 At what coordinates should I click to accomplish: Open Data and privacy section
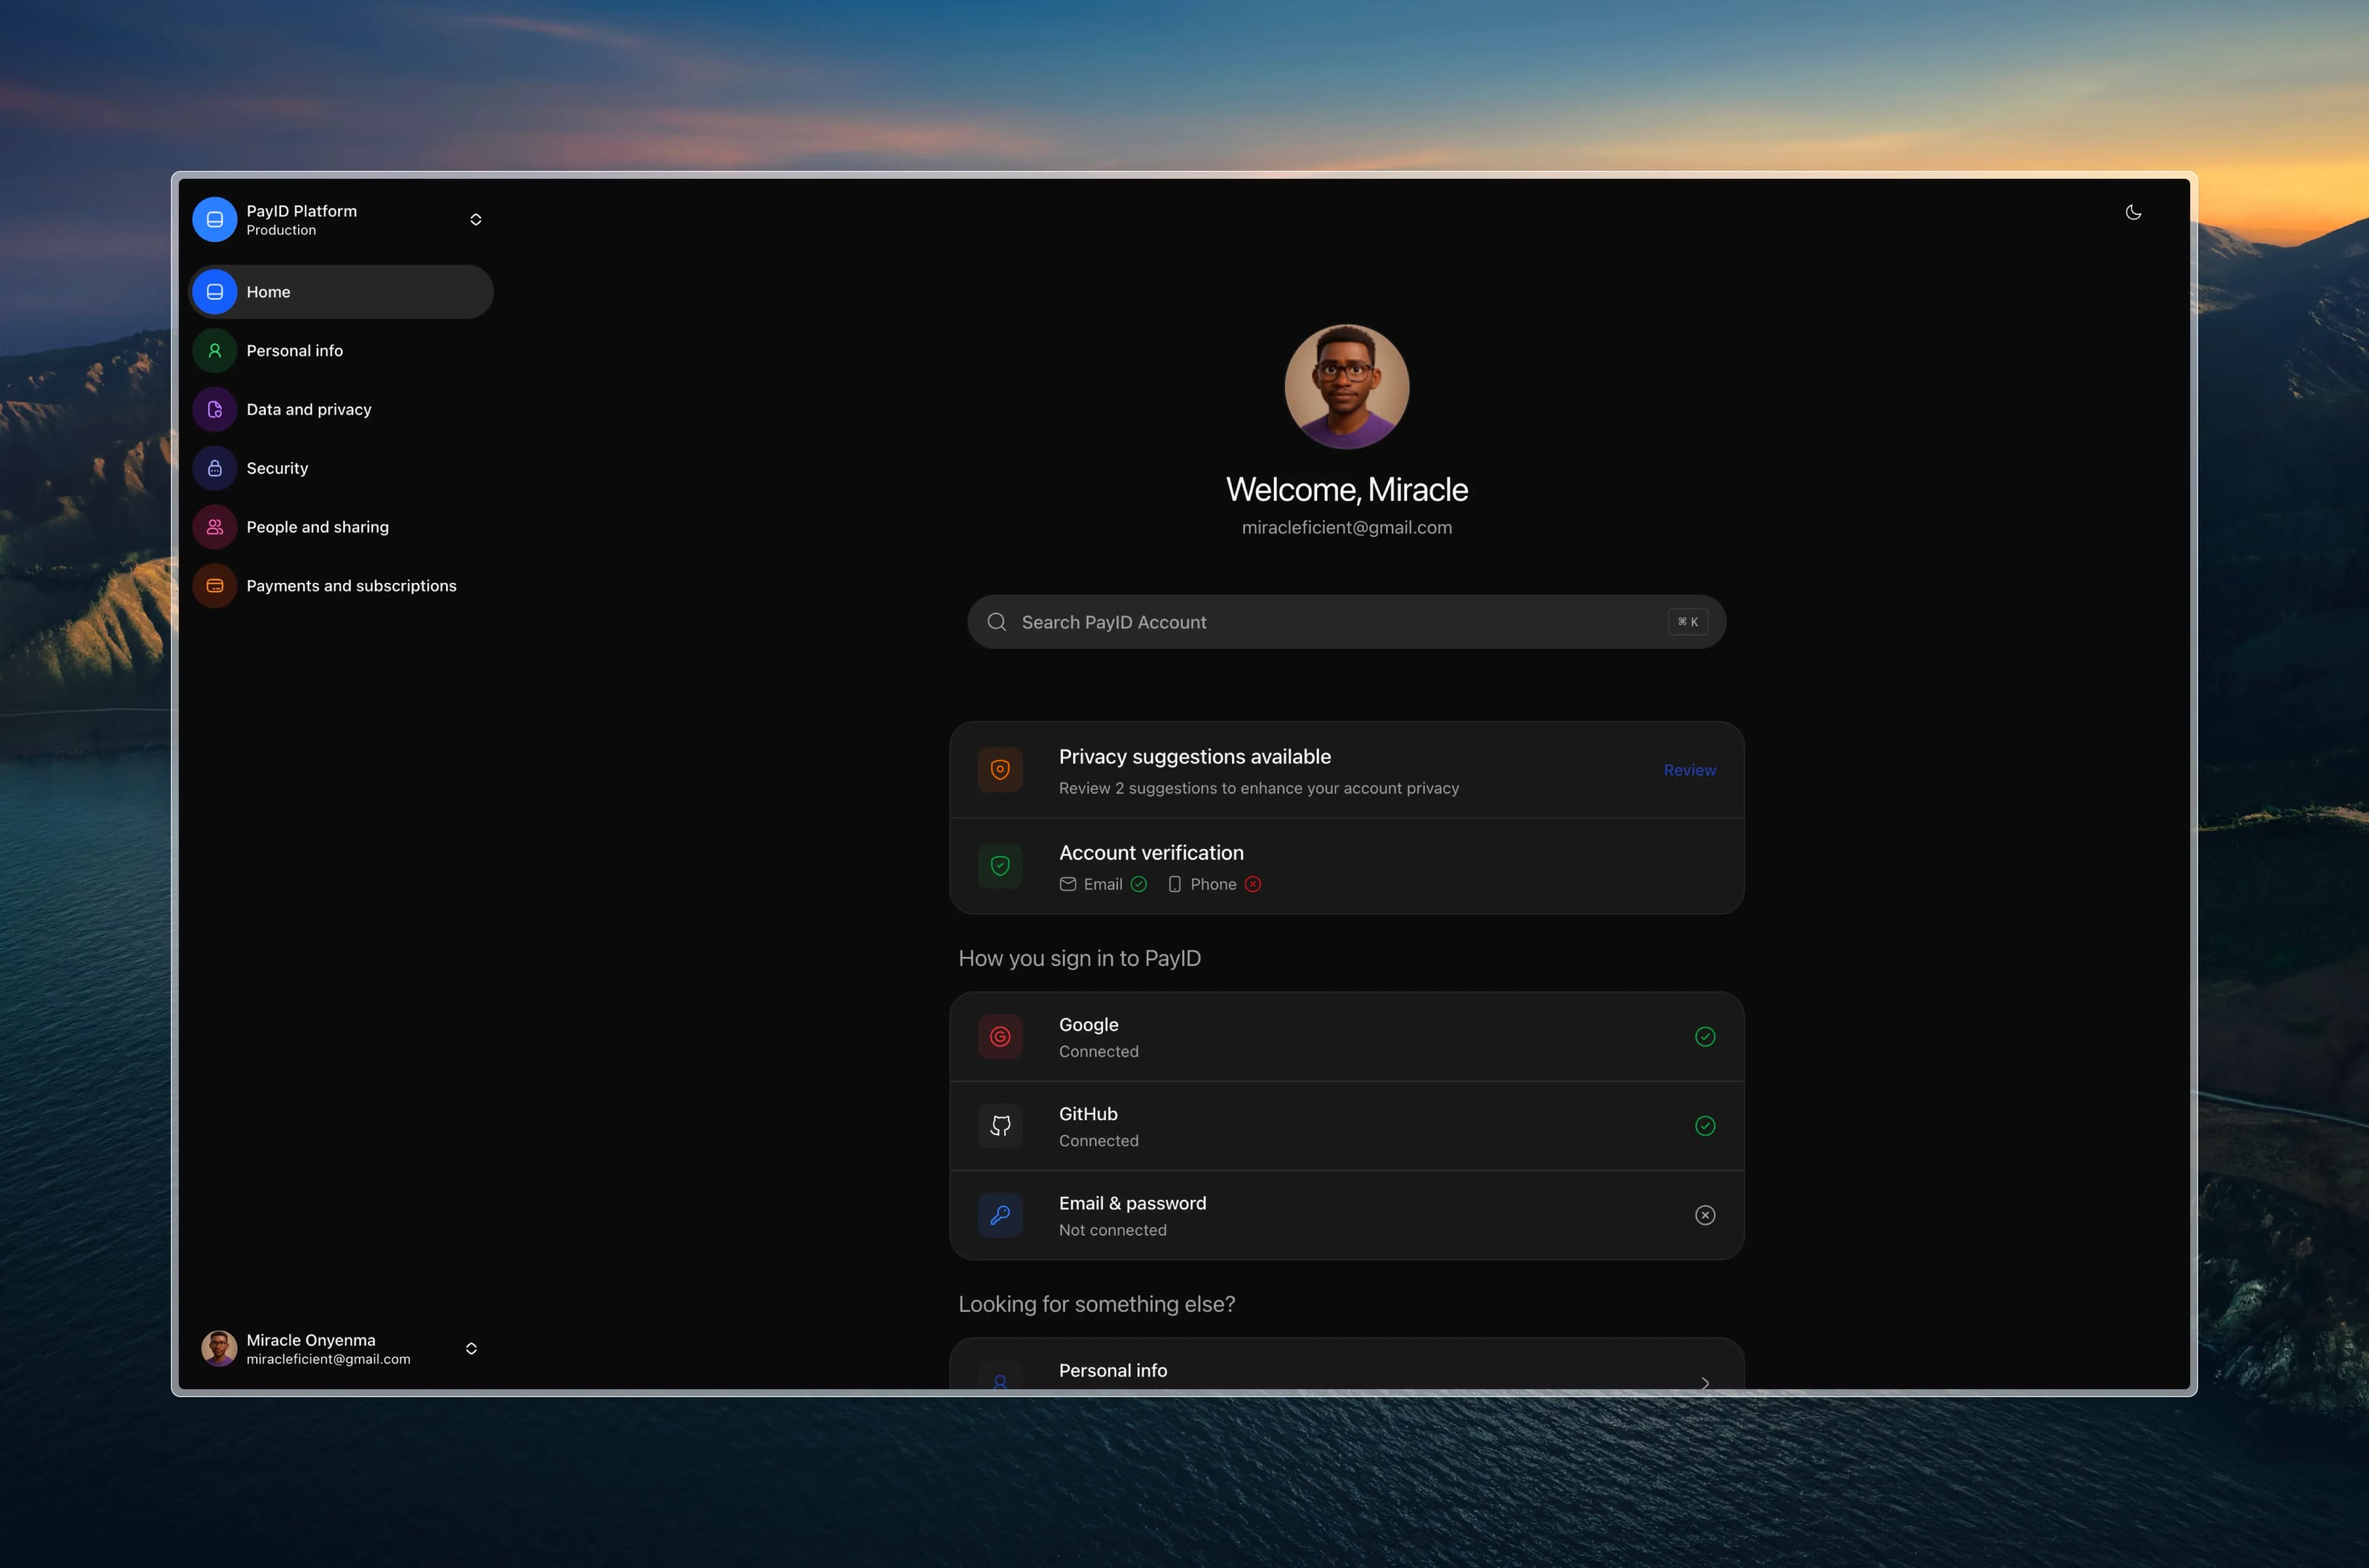coord(341,410)
